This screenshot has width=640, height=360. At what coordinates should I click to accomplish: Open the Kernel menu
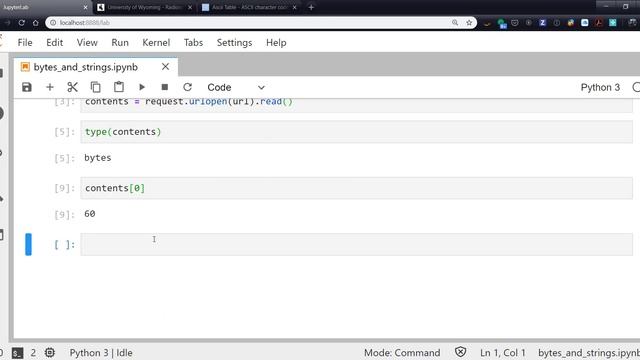tap(156, 42)
